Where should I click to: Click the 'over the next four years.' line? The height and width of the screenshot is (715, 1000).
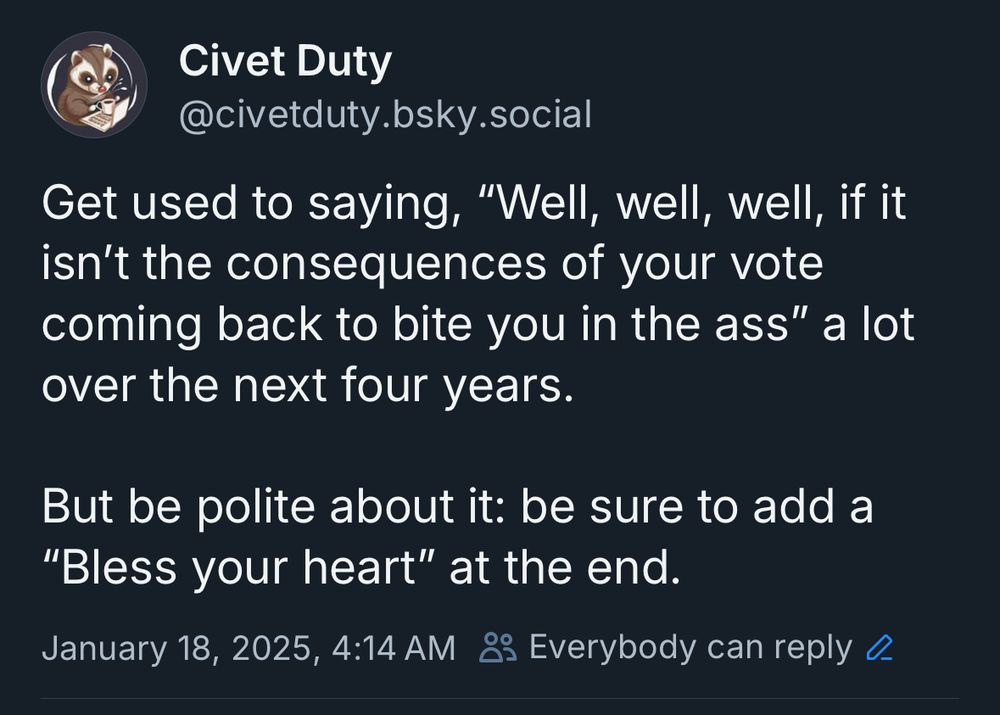308,386
